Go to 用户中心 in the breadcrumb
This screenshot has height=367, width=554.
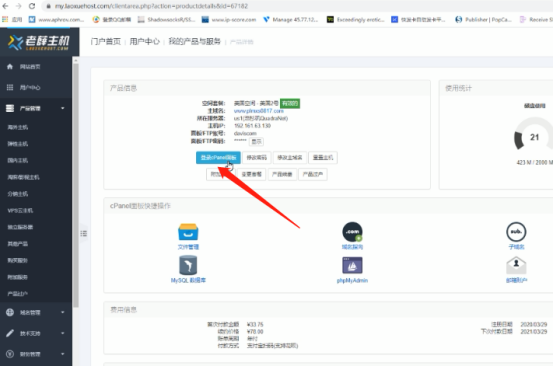(145, 42)
